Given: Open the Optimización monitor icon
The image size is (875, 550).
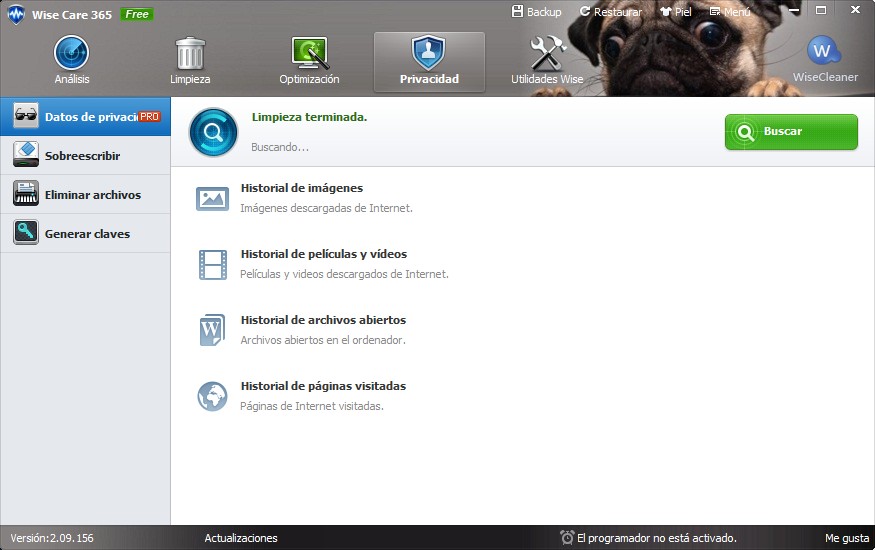Looking at the screenshot, I should [309, 53].
